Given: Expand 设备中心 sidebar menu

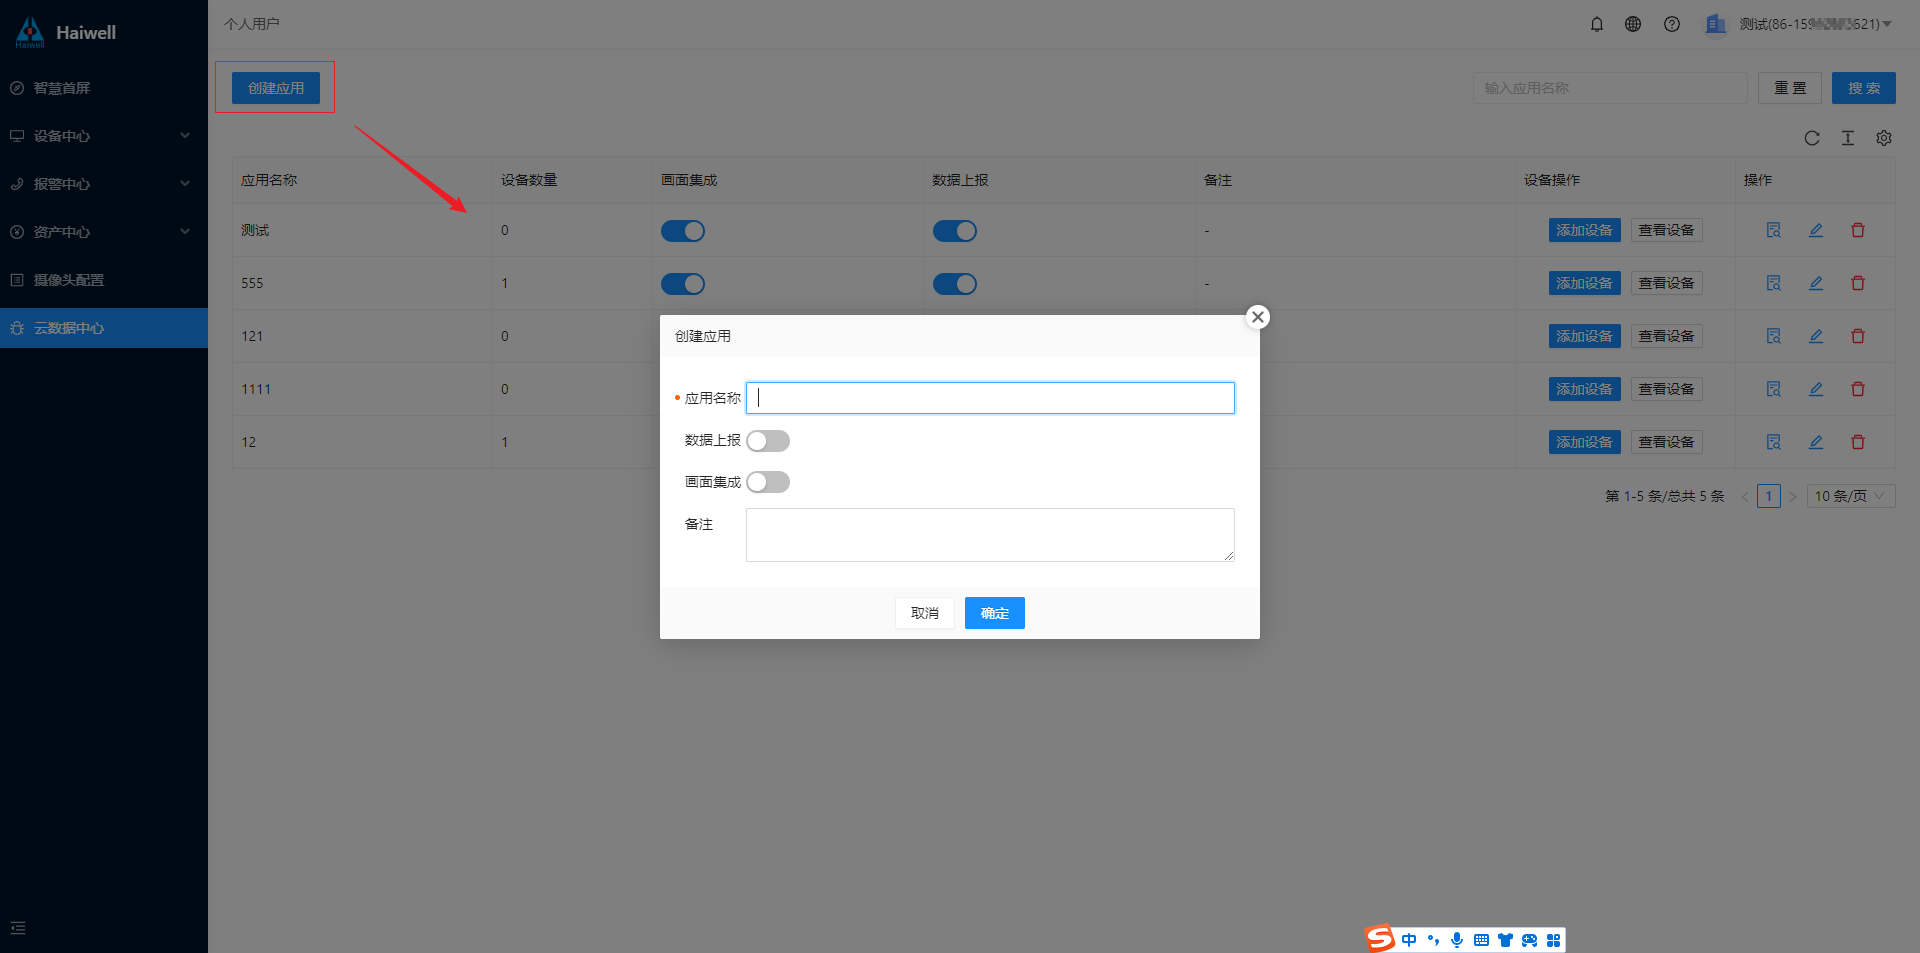Looking at the screenshot, I should coord(104,136).
